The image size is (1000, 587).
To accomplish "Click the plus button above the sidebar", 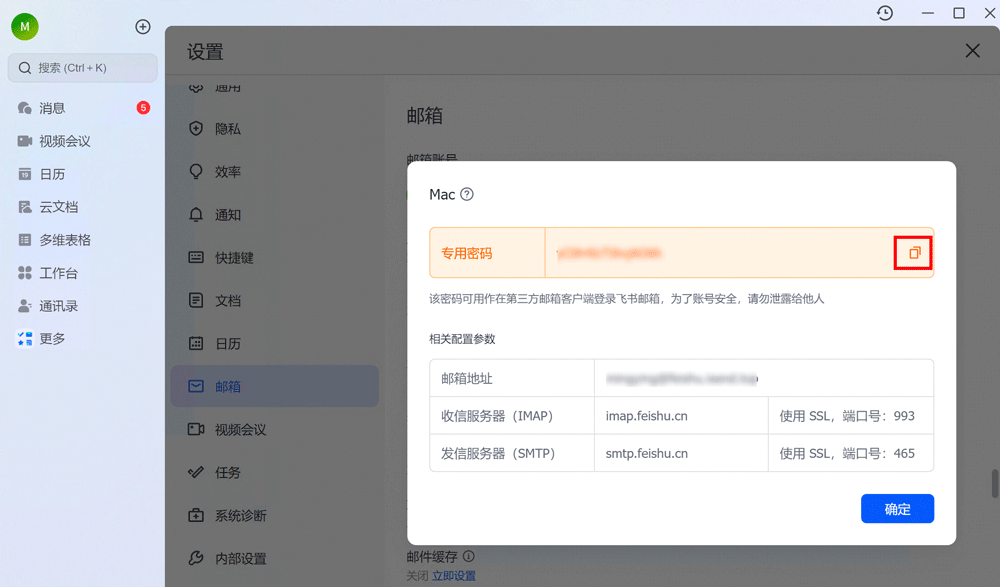I will (142, 27).
